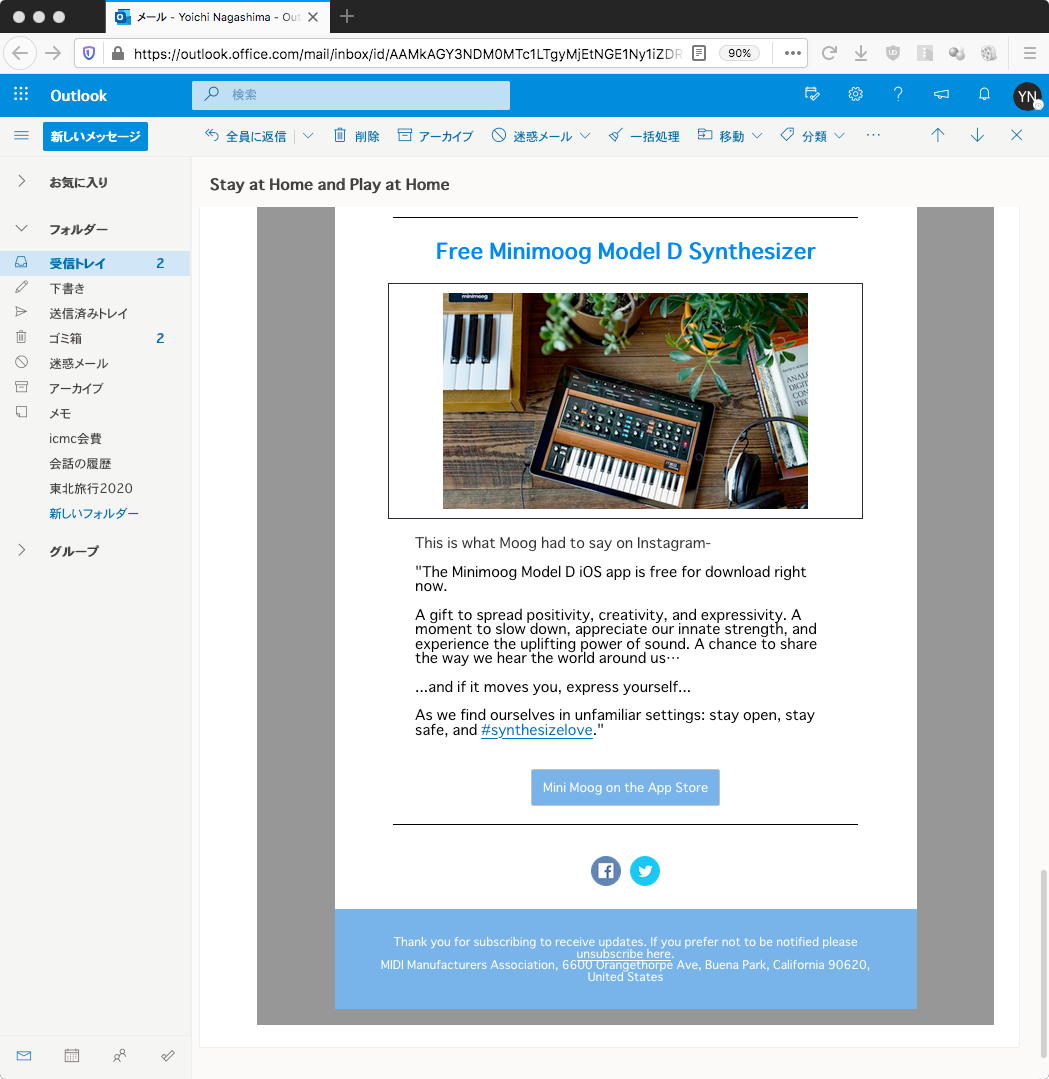1049x1079 pixels.
Task: Open a new browser tab with plus
Action: pyautogui.click(x=347, y=16)
